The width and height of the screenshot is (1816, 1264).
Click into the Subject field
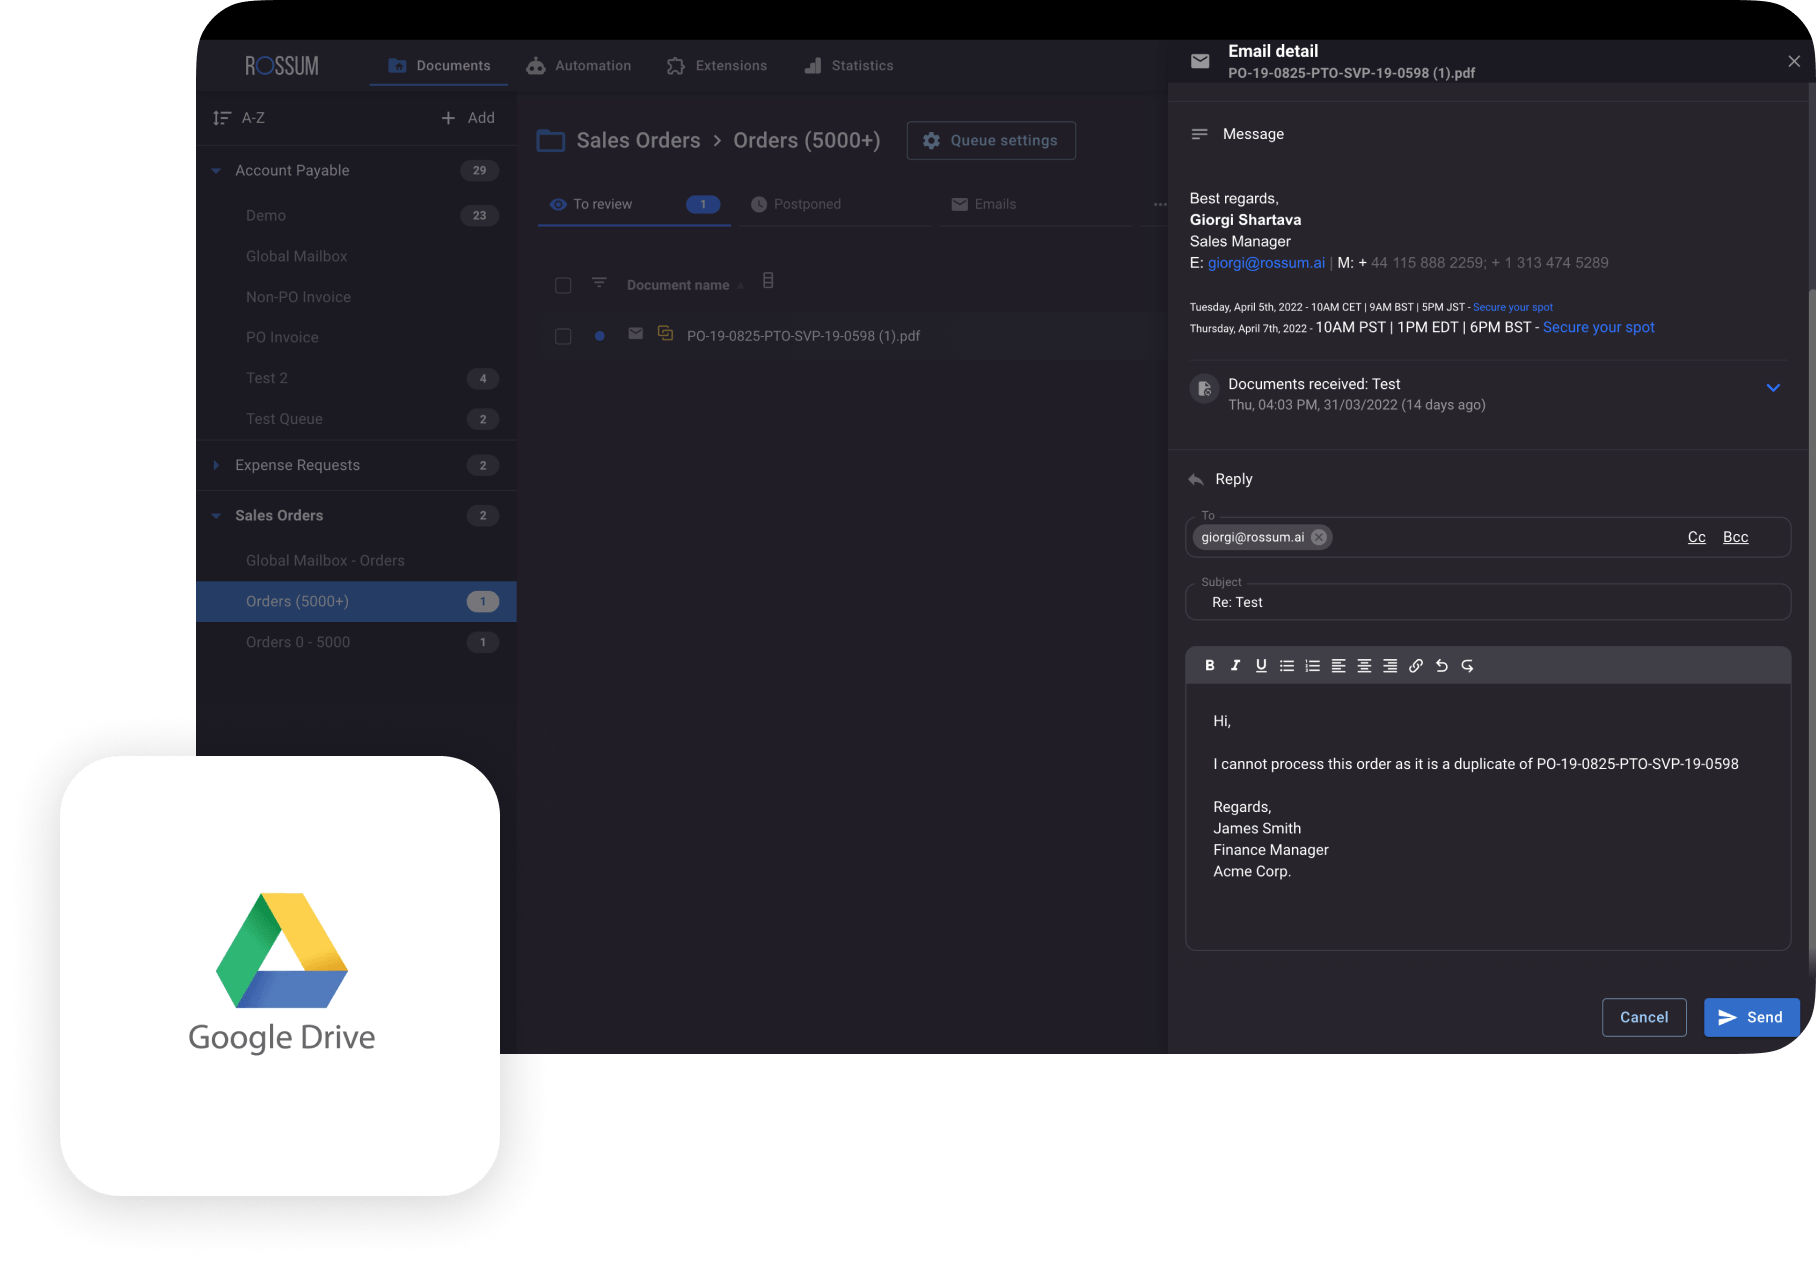click(x=1488, y=603)
